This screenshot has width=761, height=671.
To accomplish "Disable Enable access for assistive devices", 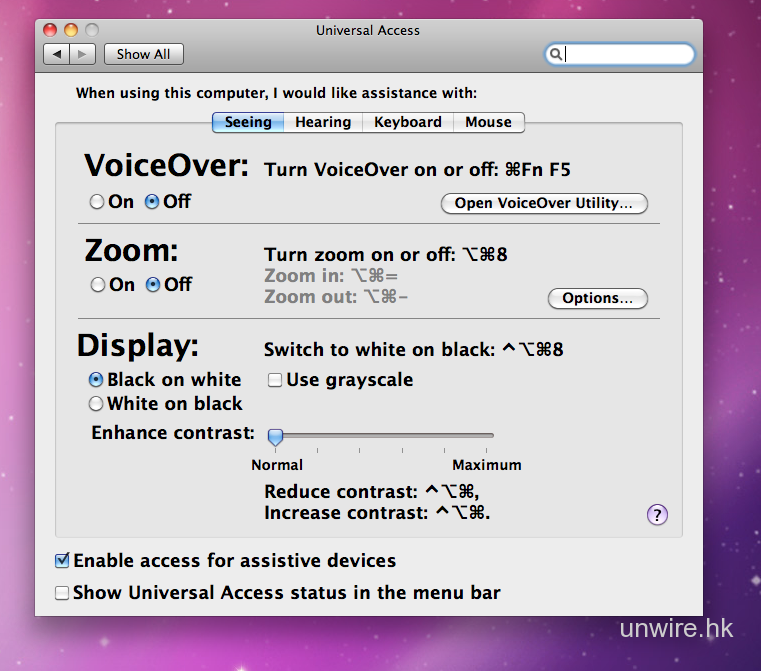I will click(62, 561).
